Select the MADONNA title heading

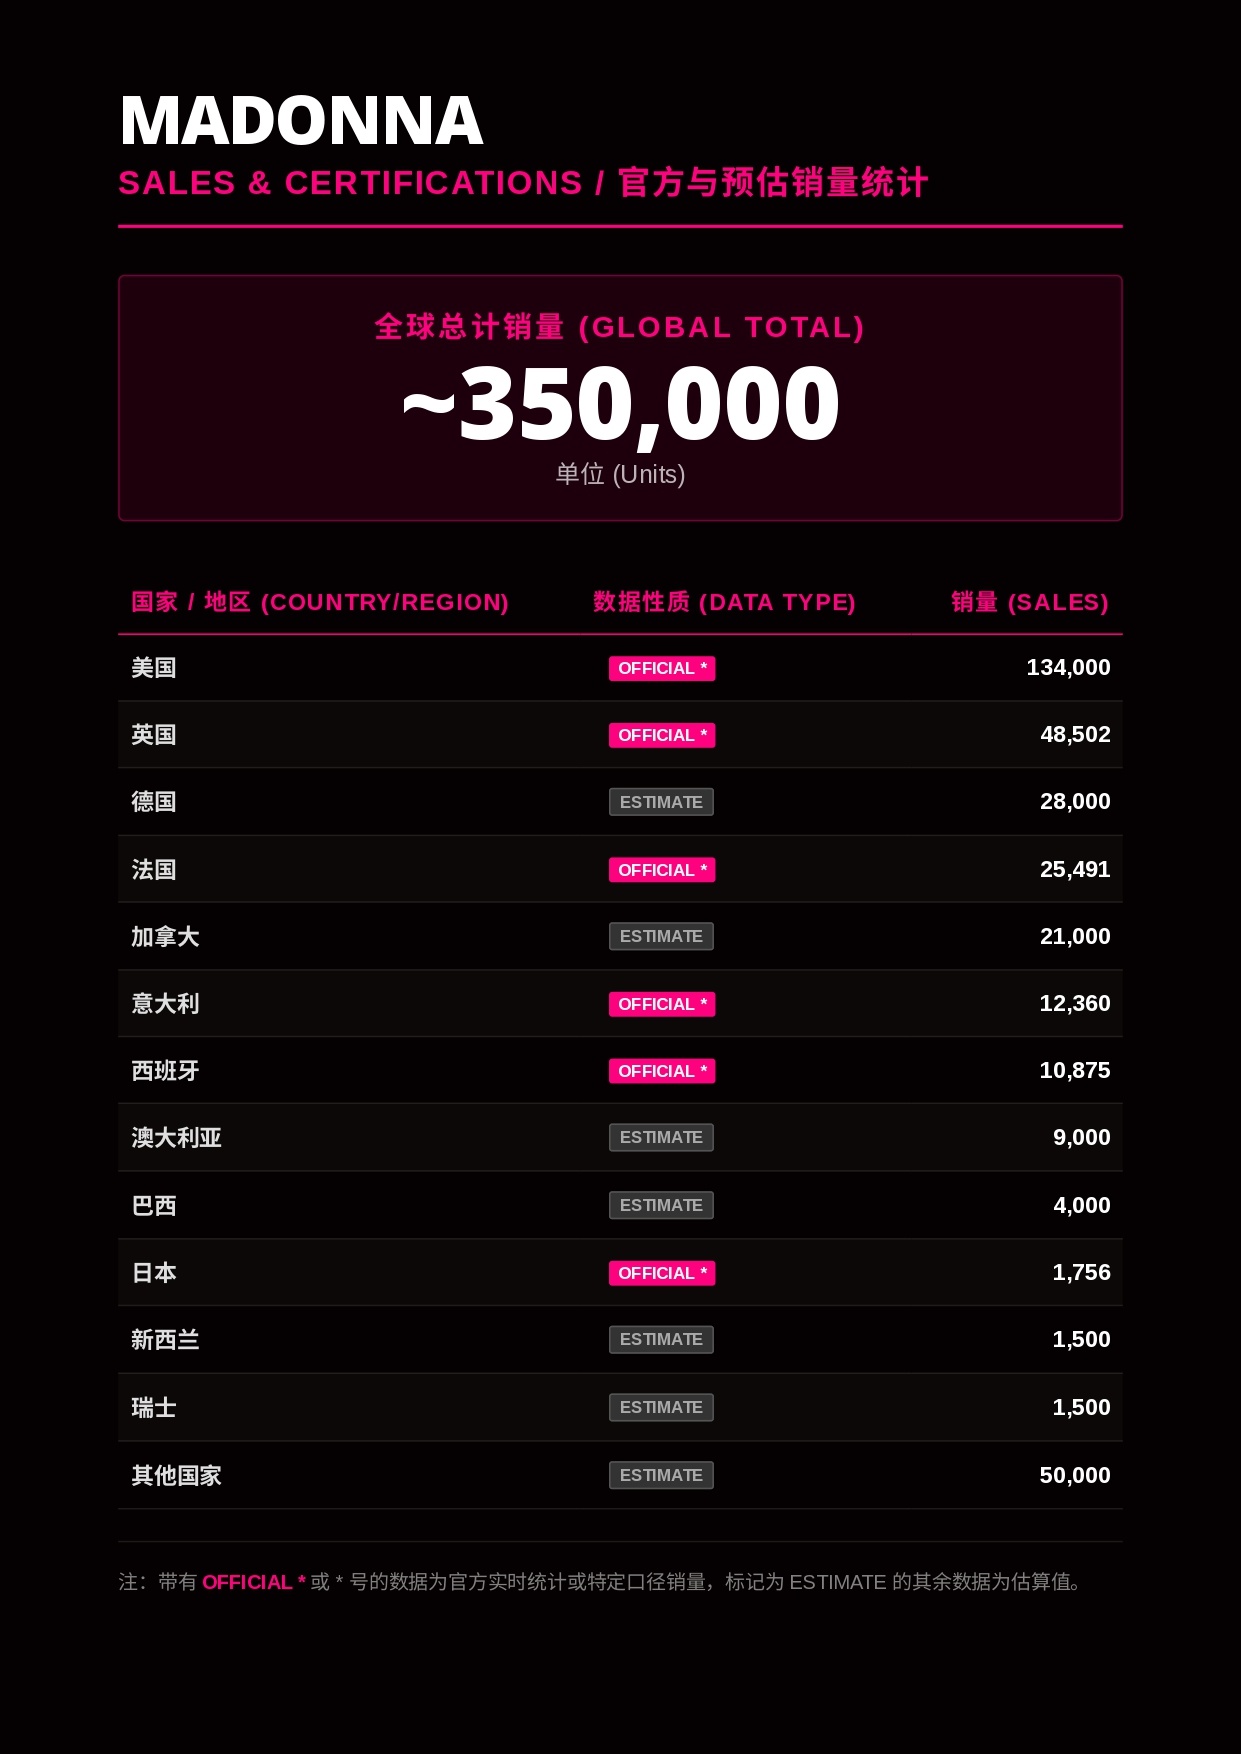(x=301, y=121)
